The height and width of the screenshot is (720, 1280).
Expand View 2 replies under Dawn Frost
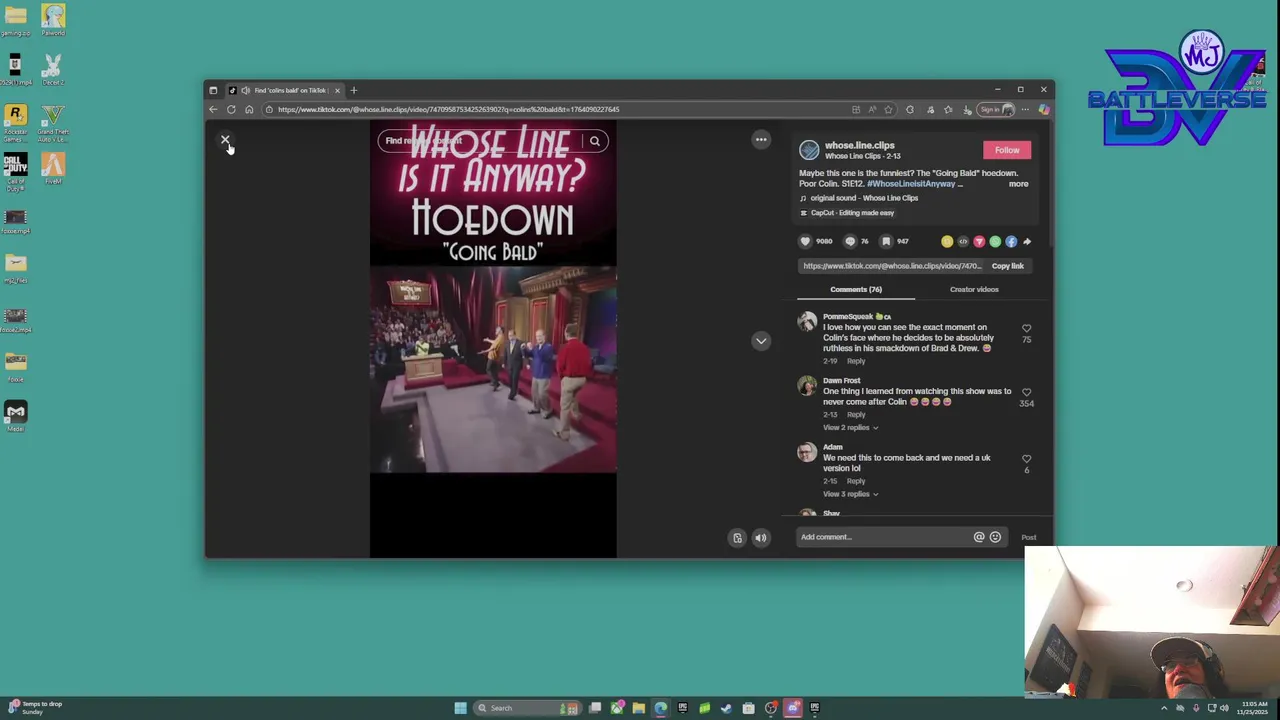pyautogui.click(x=850, y=428)
